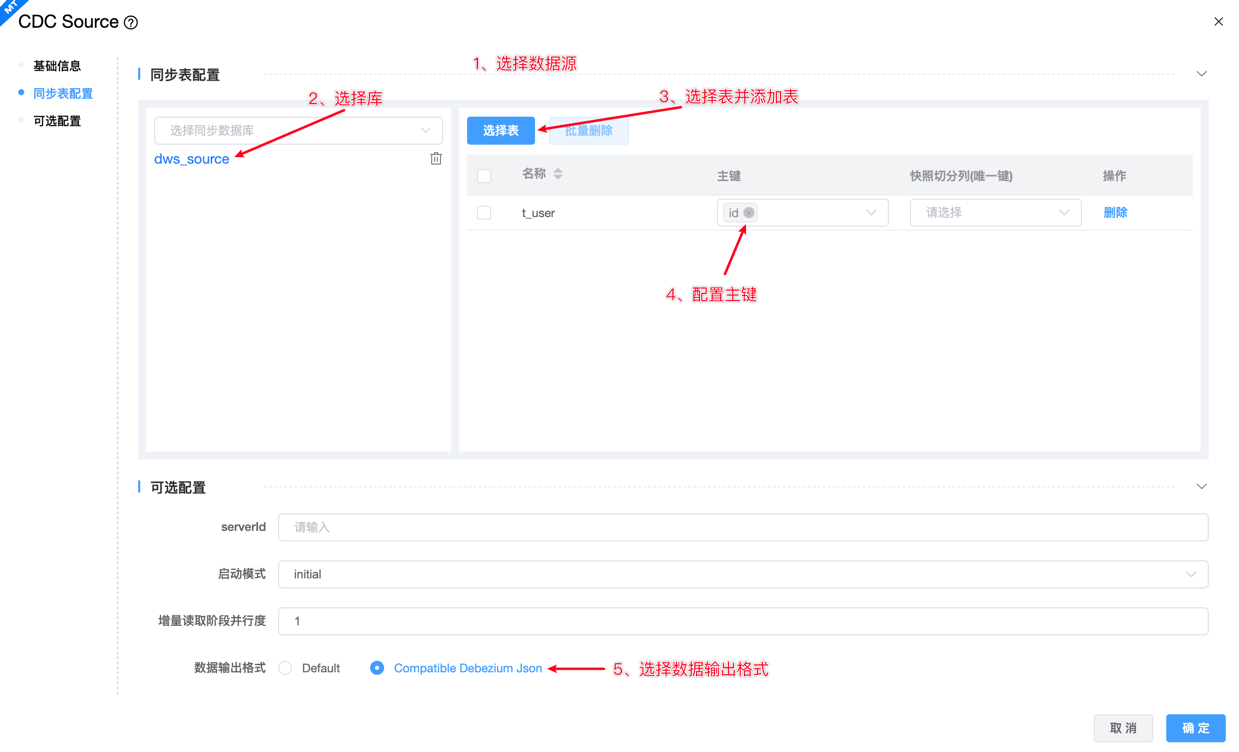Screen dimensions: 1239x752
Task: Check the select-all checkbox in table header
Action: click(484, 176)
